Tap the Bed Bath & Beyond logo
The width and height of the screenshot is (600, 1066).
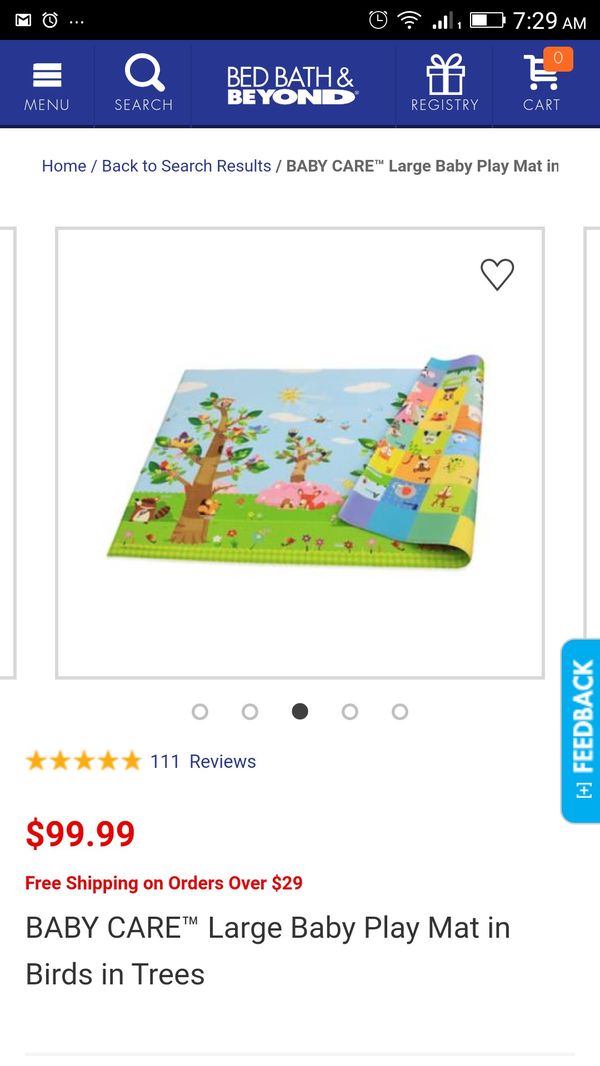291,86
